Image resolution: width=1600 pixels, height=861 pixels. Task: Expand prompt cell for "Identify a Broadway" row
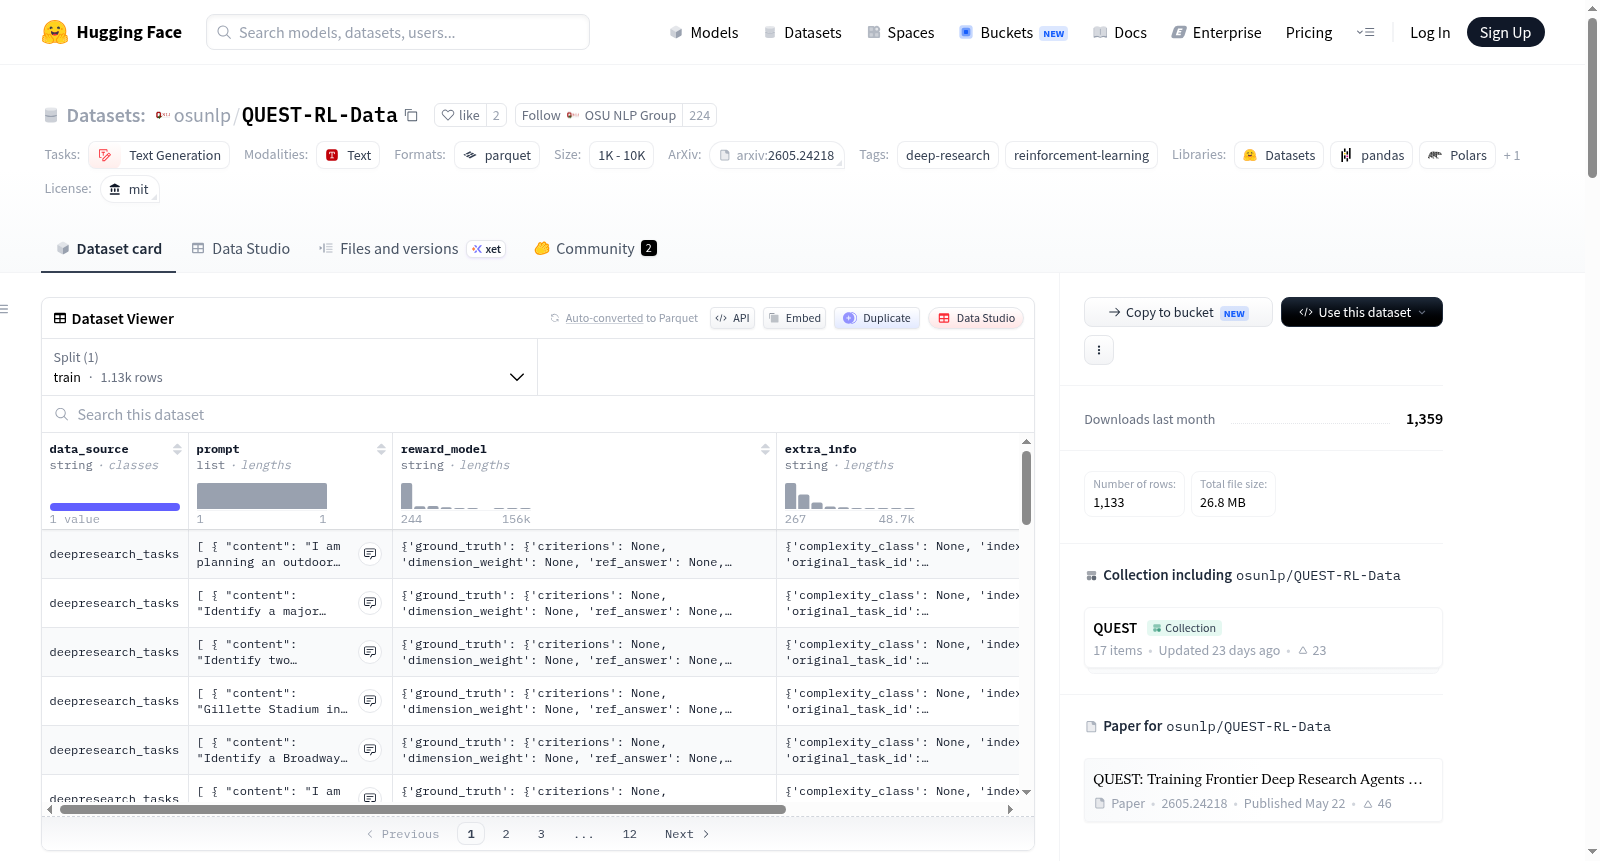pyautogui.click(x=370, y=750)
